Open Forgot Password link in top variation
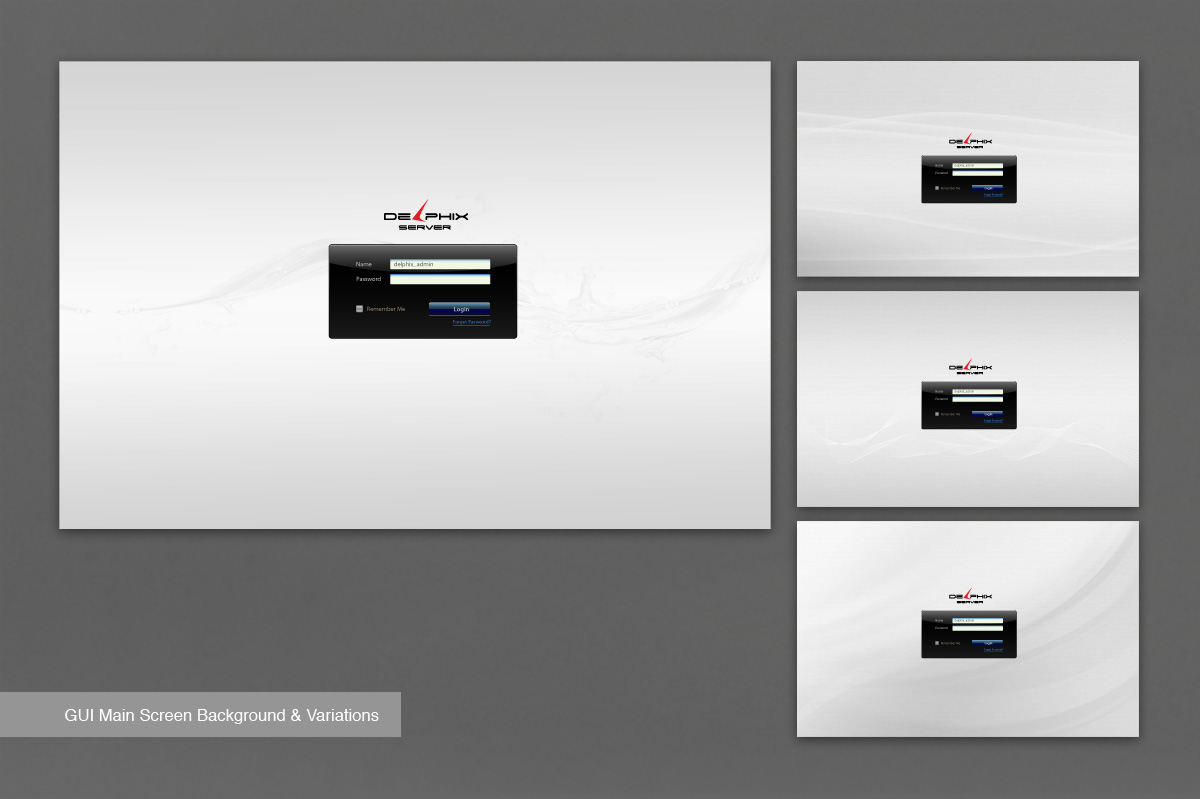 pos(993,195)
